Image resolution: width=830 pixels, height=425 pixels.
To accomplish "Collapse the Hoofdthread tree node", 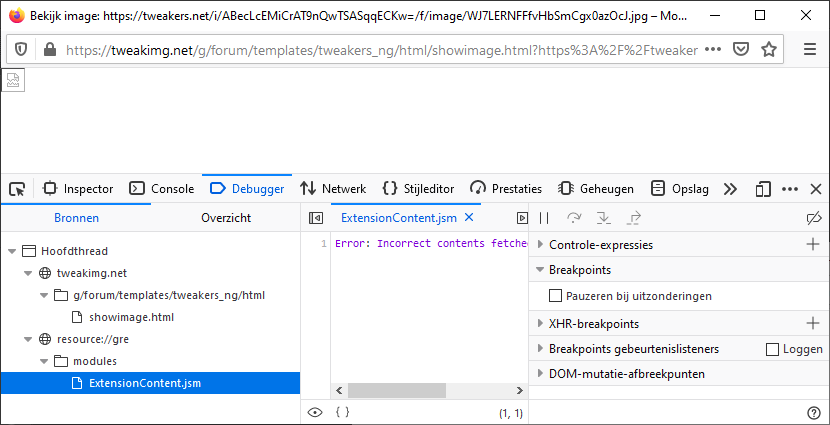I will tap(12, 251).
